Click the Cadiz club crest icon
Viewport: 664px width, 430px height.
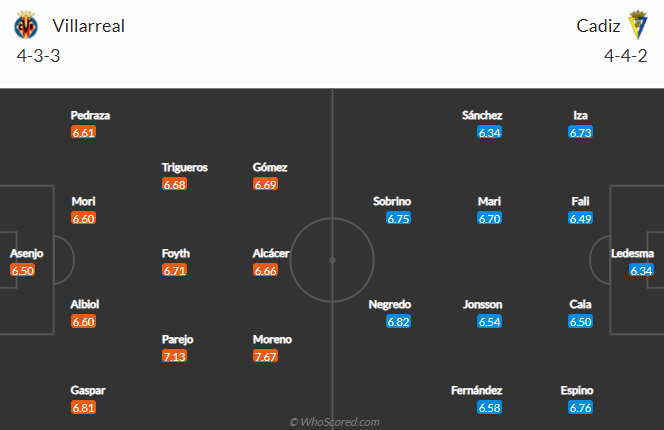(638, 25)
